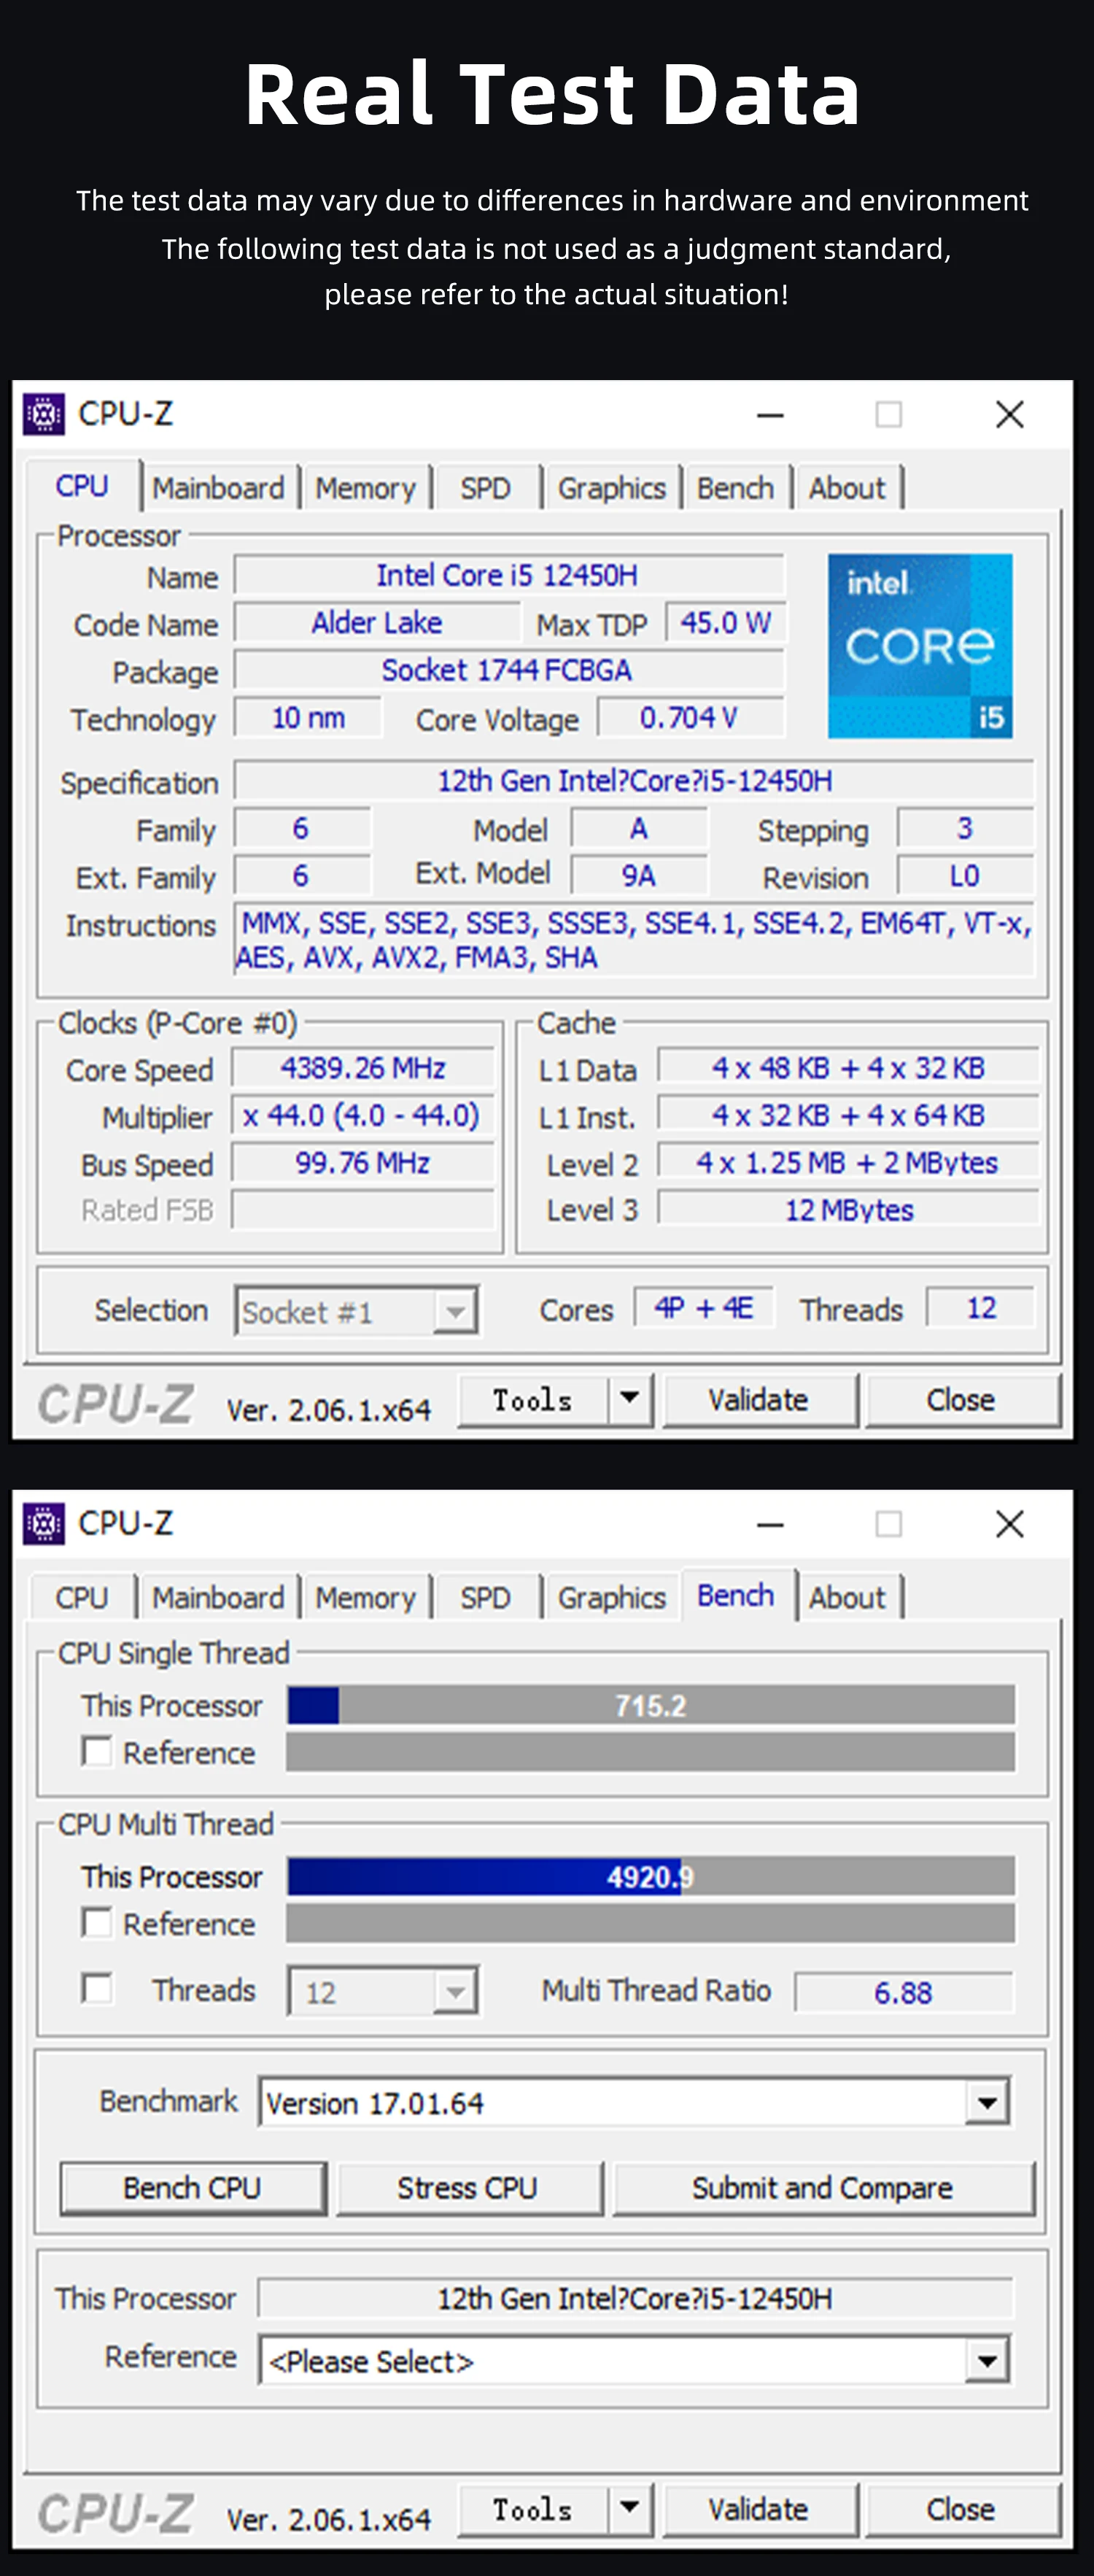This screenshot has width=1094, height=2576.
Task: Minimize the CPU-Z window showing processor details
Action: 770,414
